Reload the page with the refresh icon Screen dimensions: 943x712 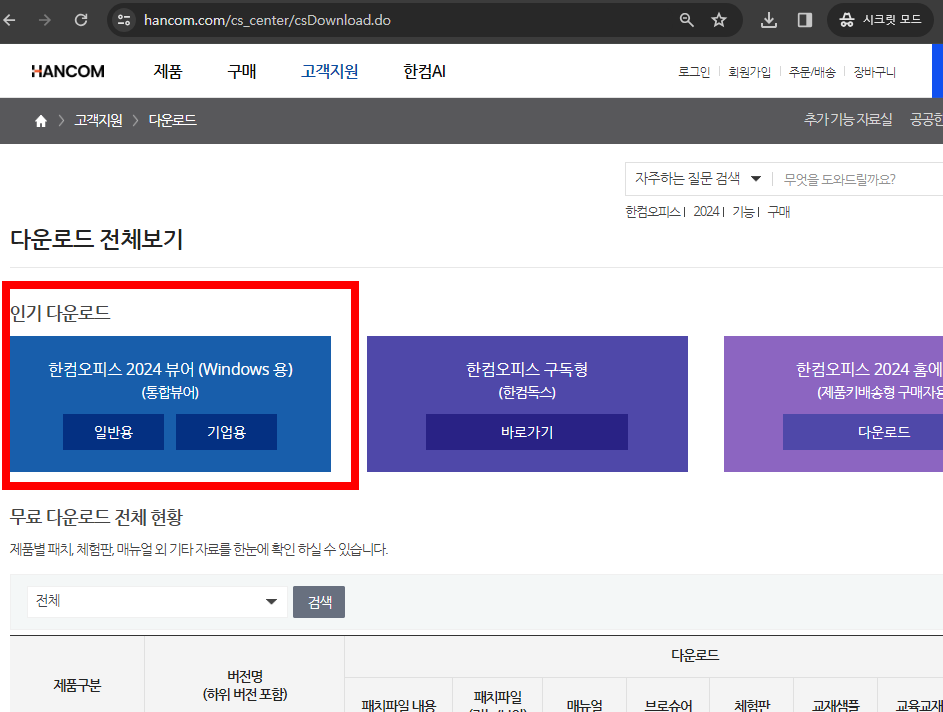tap(82, 19)
